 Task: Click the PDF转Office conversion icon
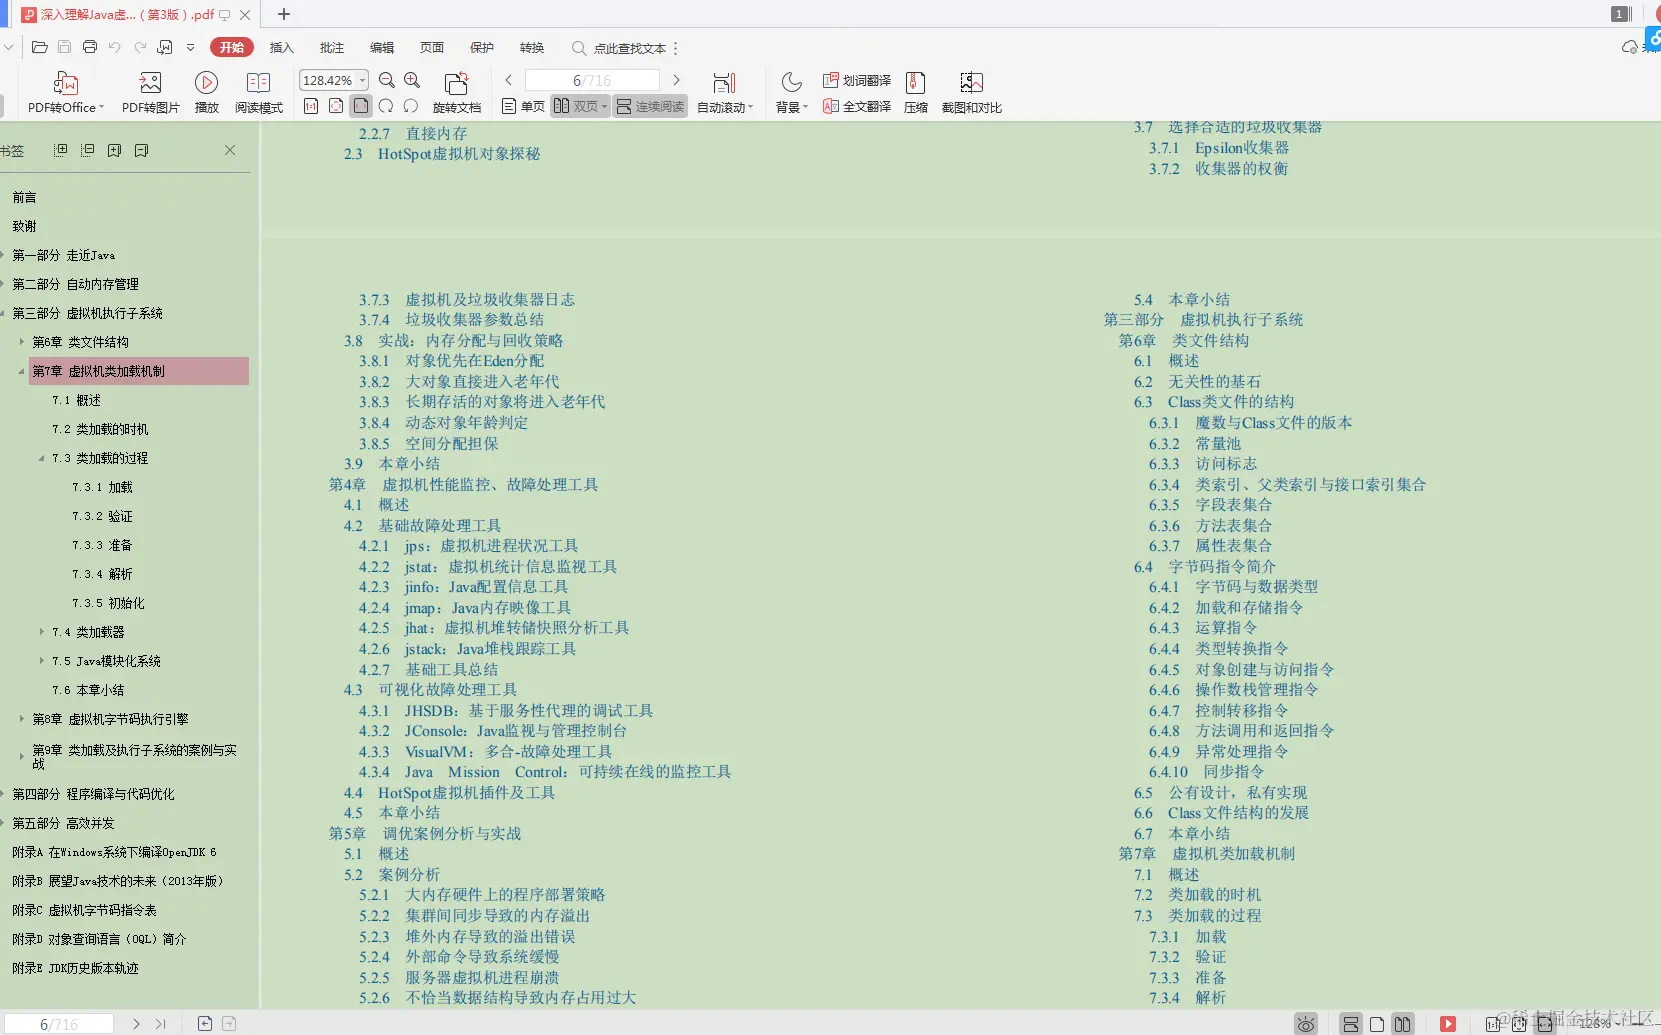point(64,90)
